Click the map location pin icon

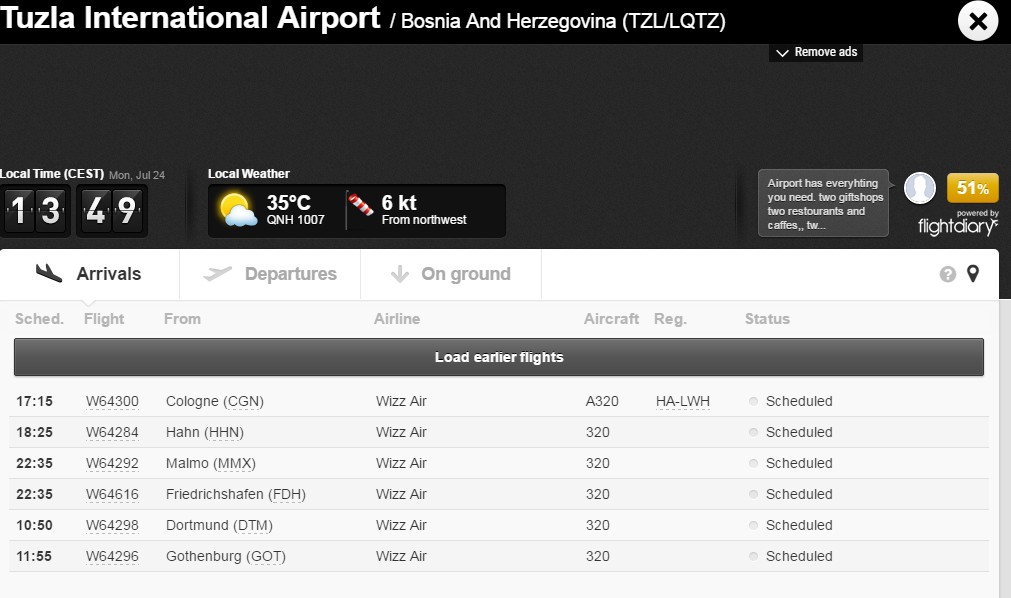pyautogui.click(x=972, y=274)
